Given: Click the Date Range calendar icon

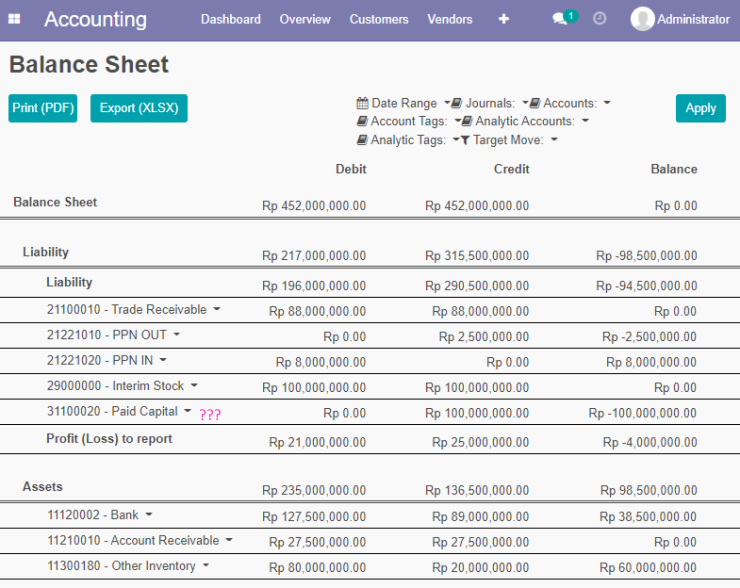Looking at the screenshot, I should (362, 103).
